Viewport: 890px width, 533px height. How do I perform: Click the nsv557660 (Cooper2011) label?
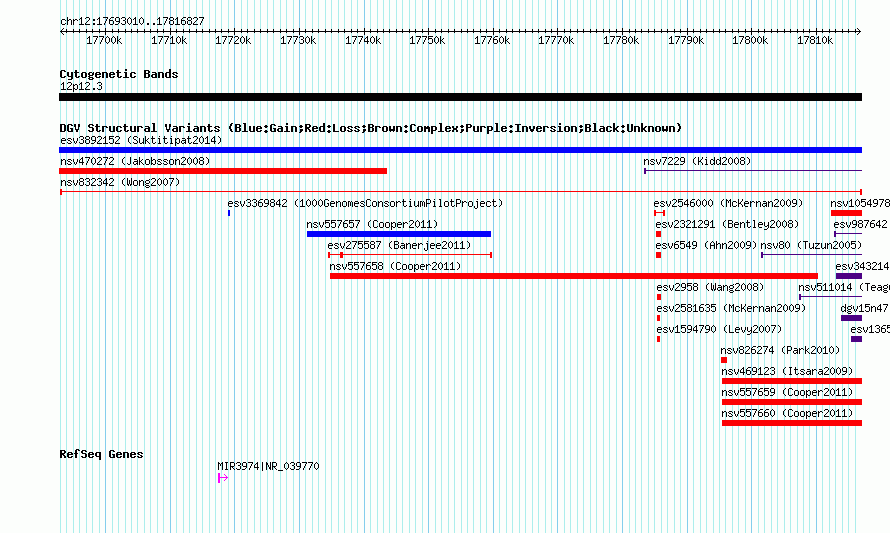tap(787, 413)
